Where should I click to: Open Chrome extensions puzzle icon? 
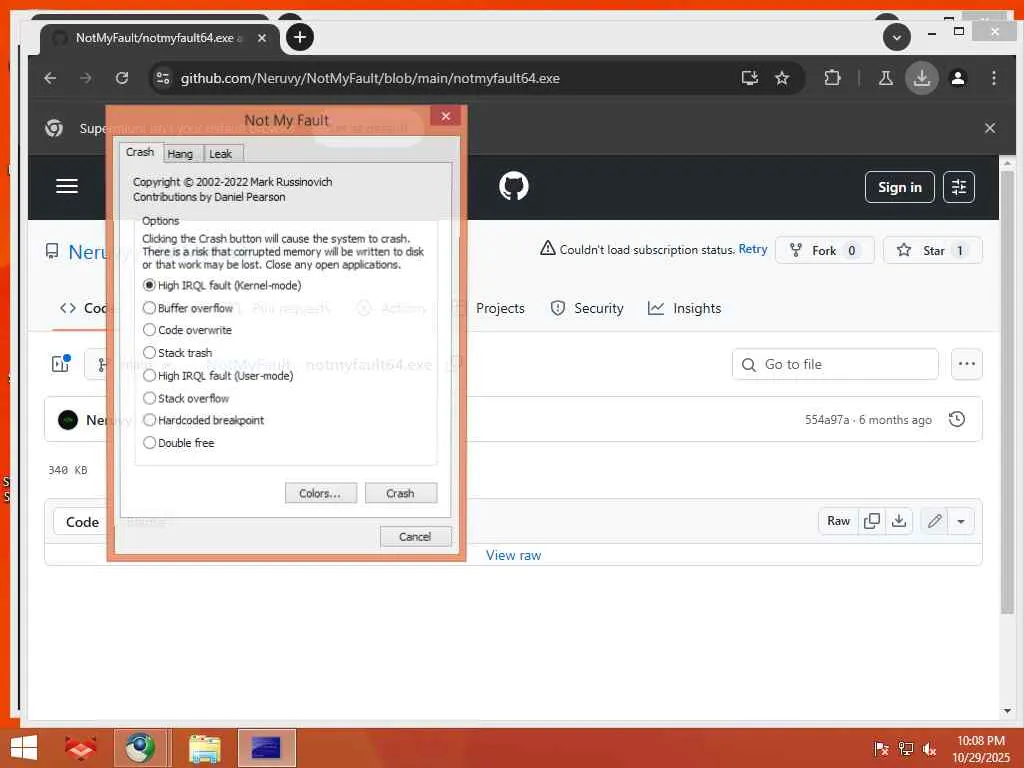(x=832, y=78)
